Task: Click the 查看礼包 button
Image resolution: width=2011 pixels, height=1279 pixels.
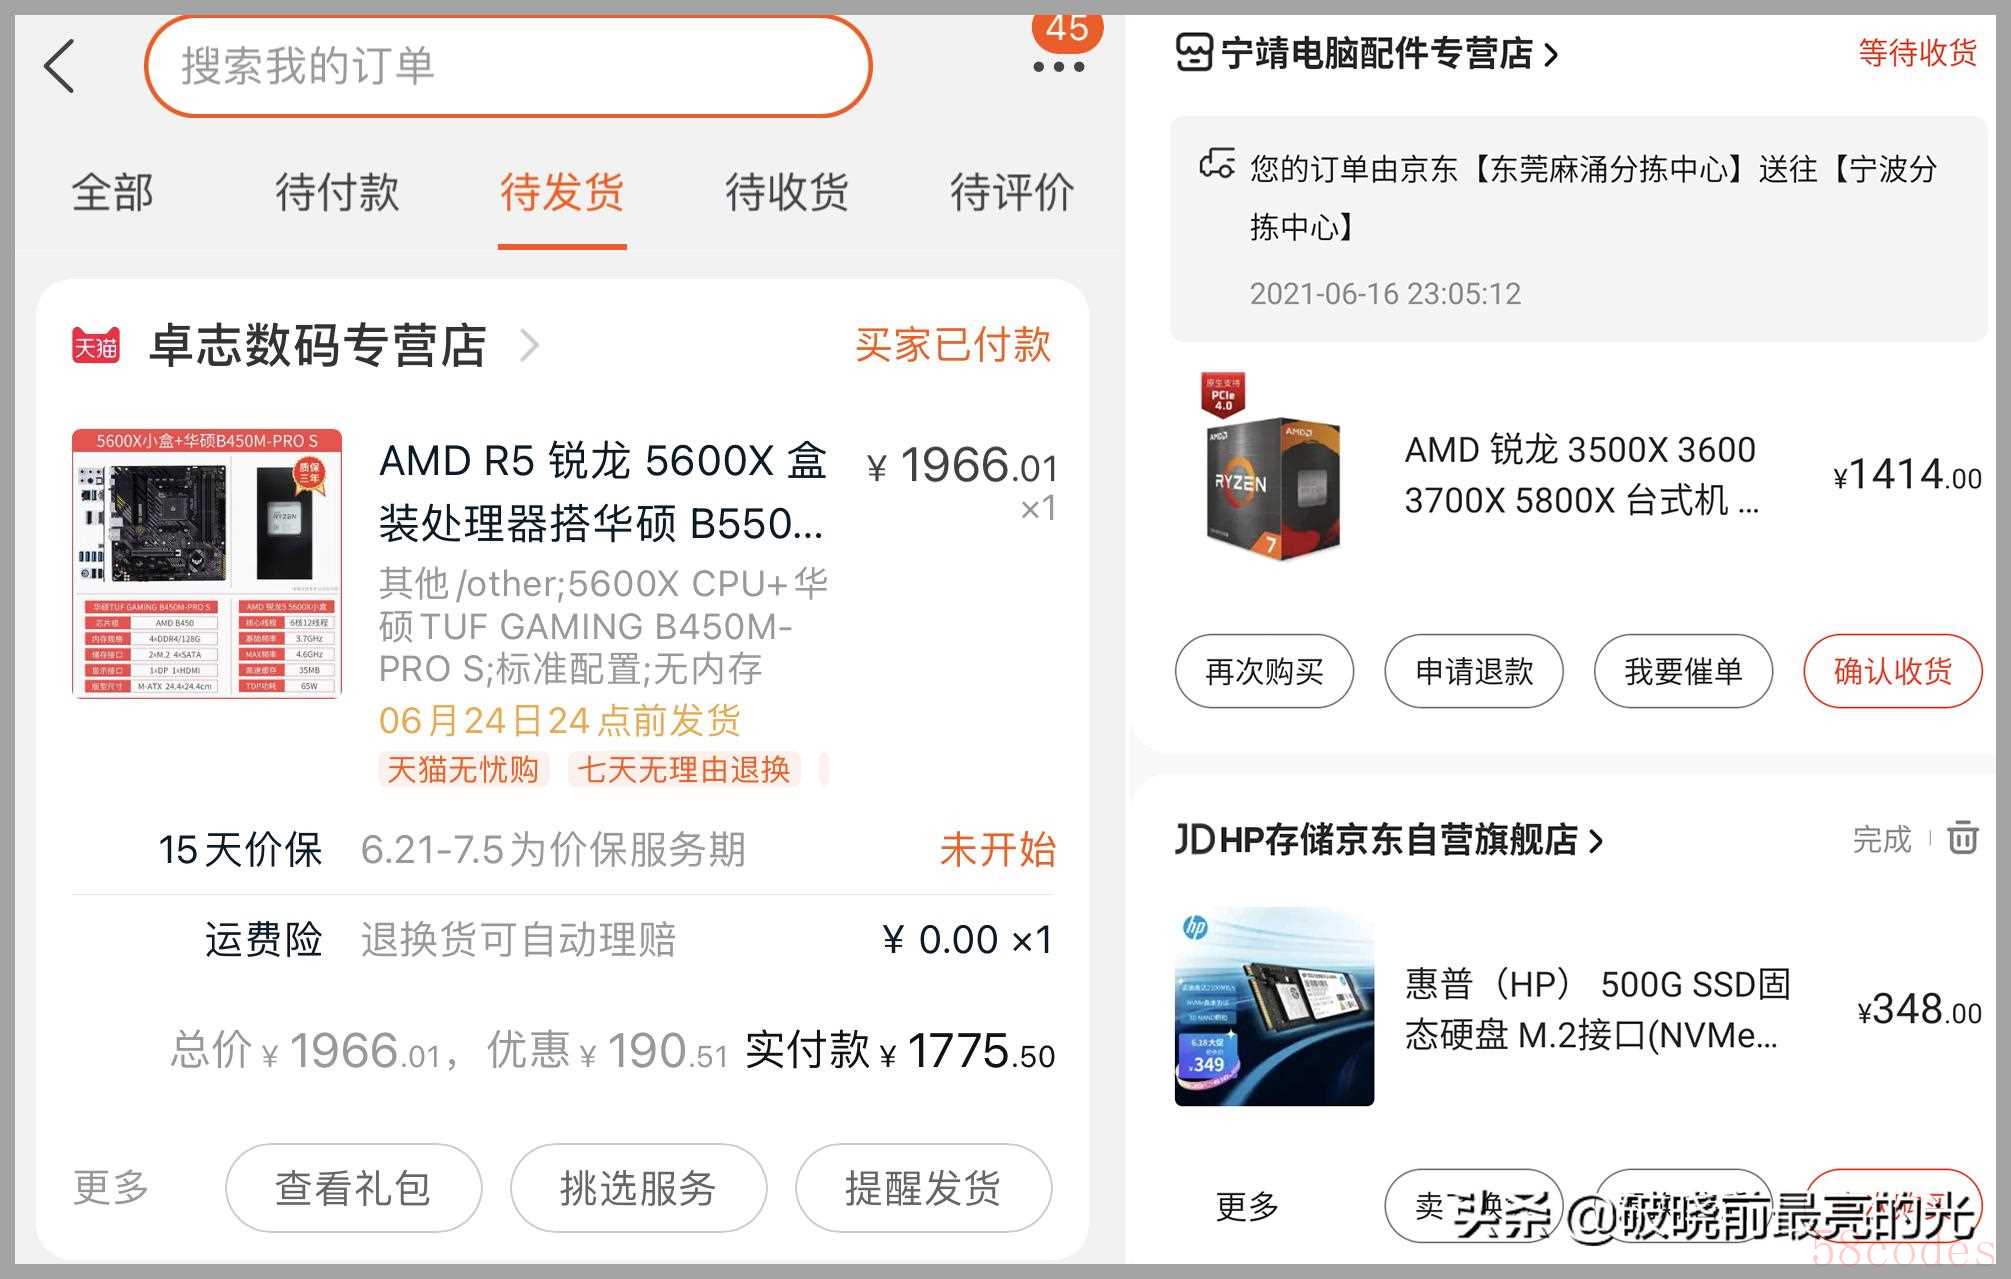Action: (353, 1188)
